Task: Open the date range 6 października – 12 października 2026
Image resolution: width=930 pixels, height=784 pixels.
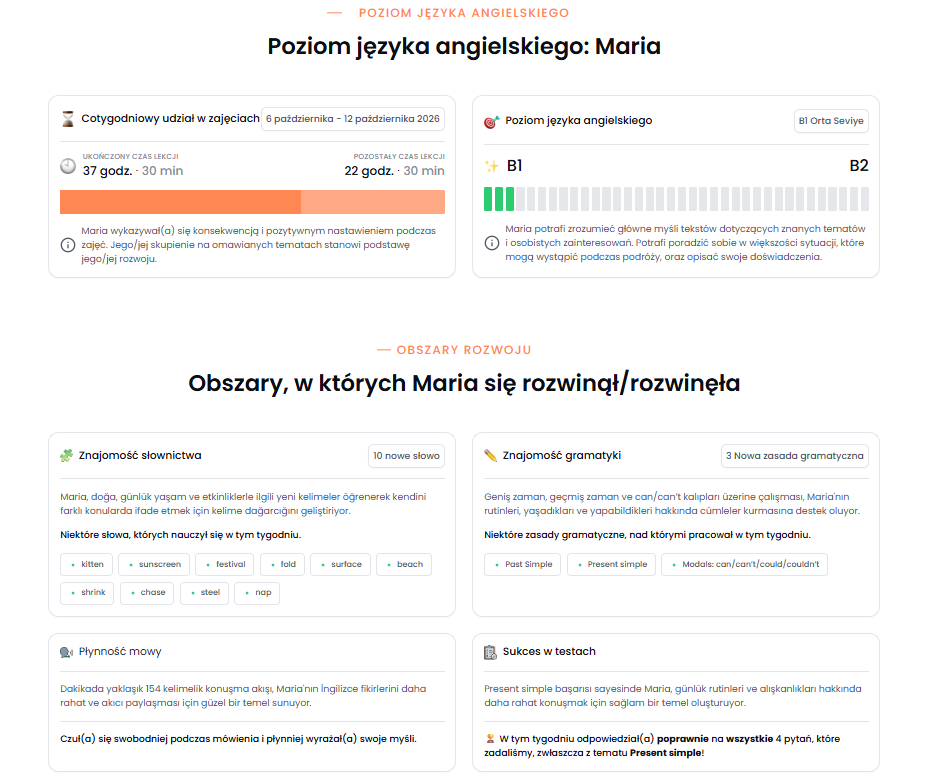Action: point(353,119)
